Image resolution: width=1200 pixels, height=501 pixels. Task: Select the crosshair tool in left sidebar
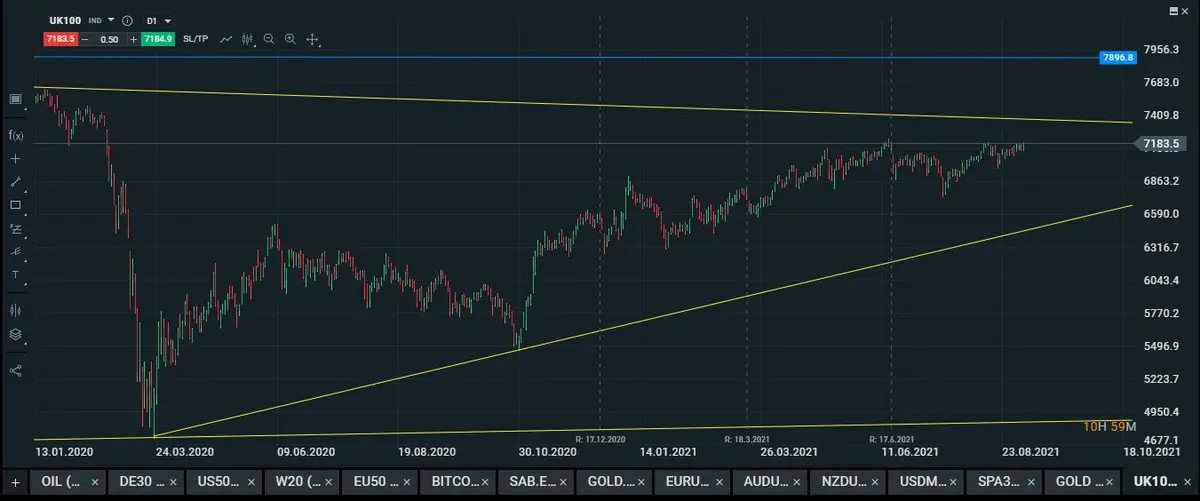[15, 159]
